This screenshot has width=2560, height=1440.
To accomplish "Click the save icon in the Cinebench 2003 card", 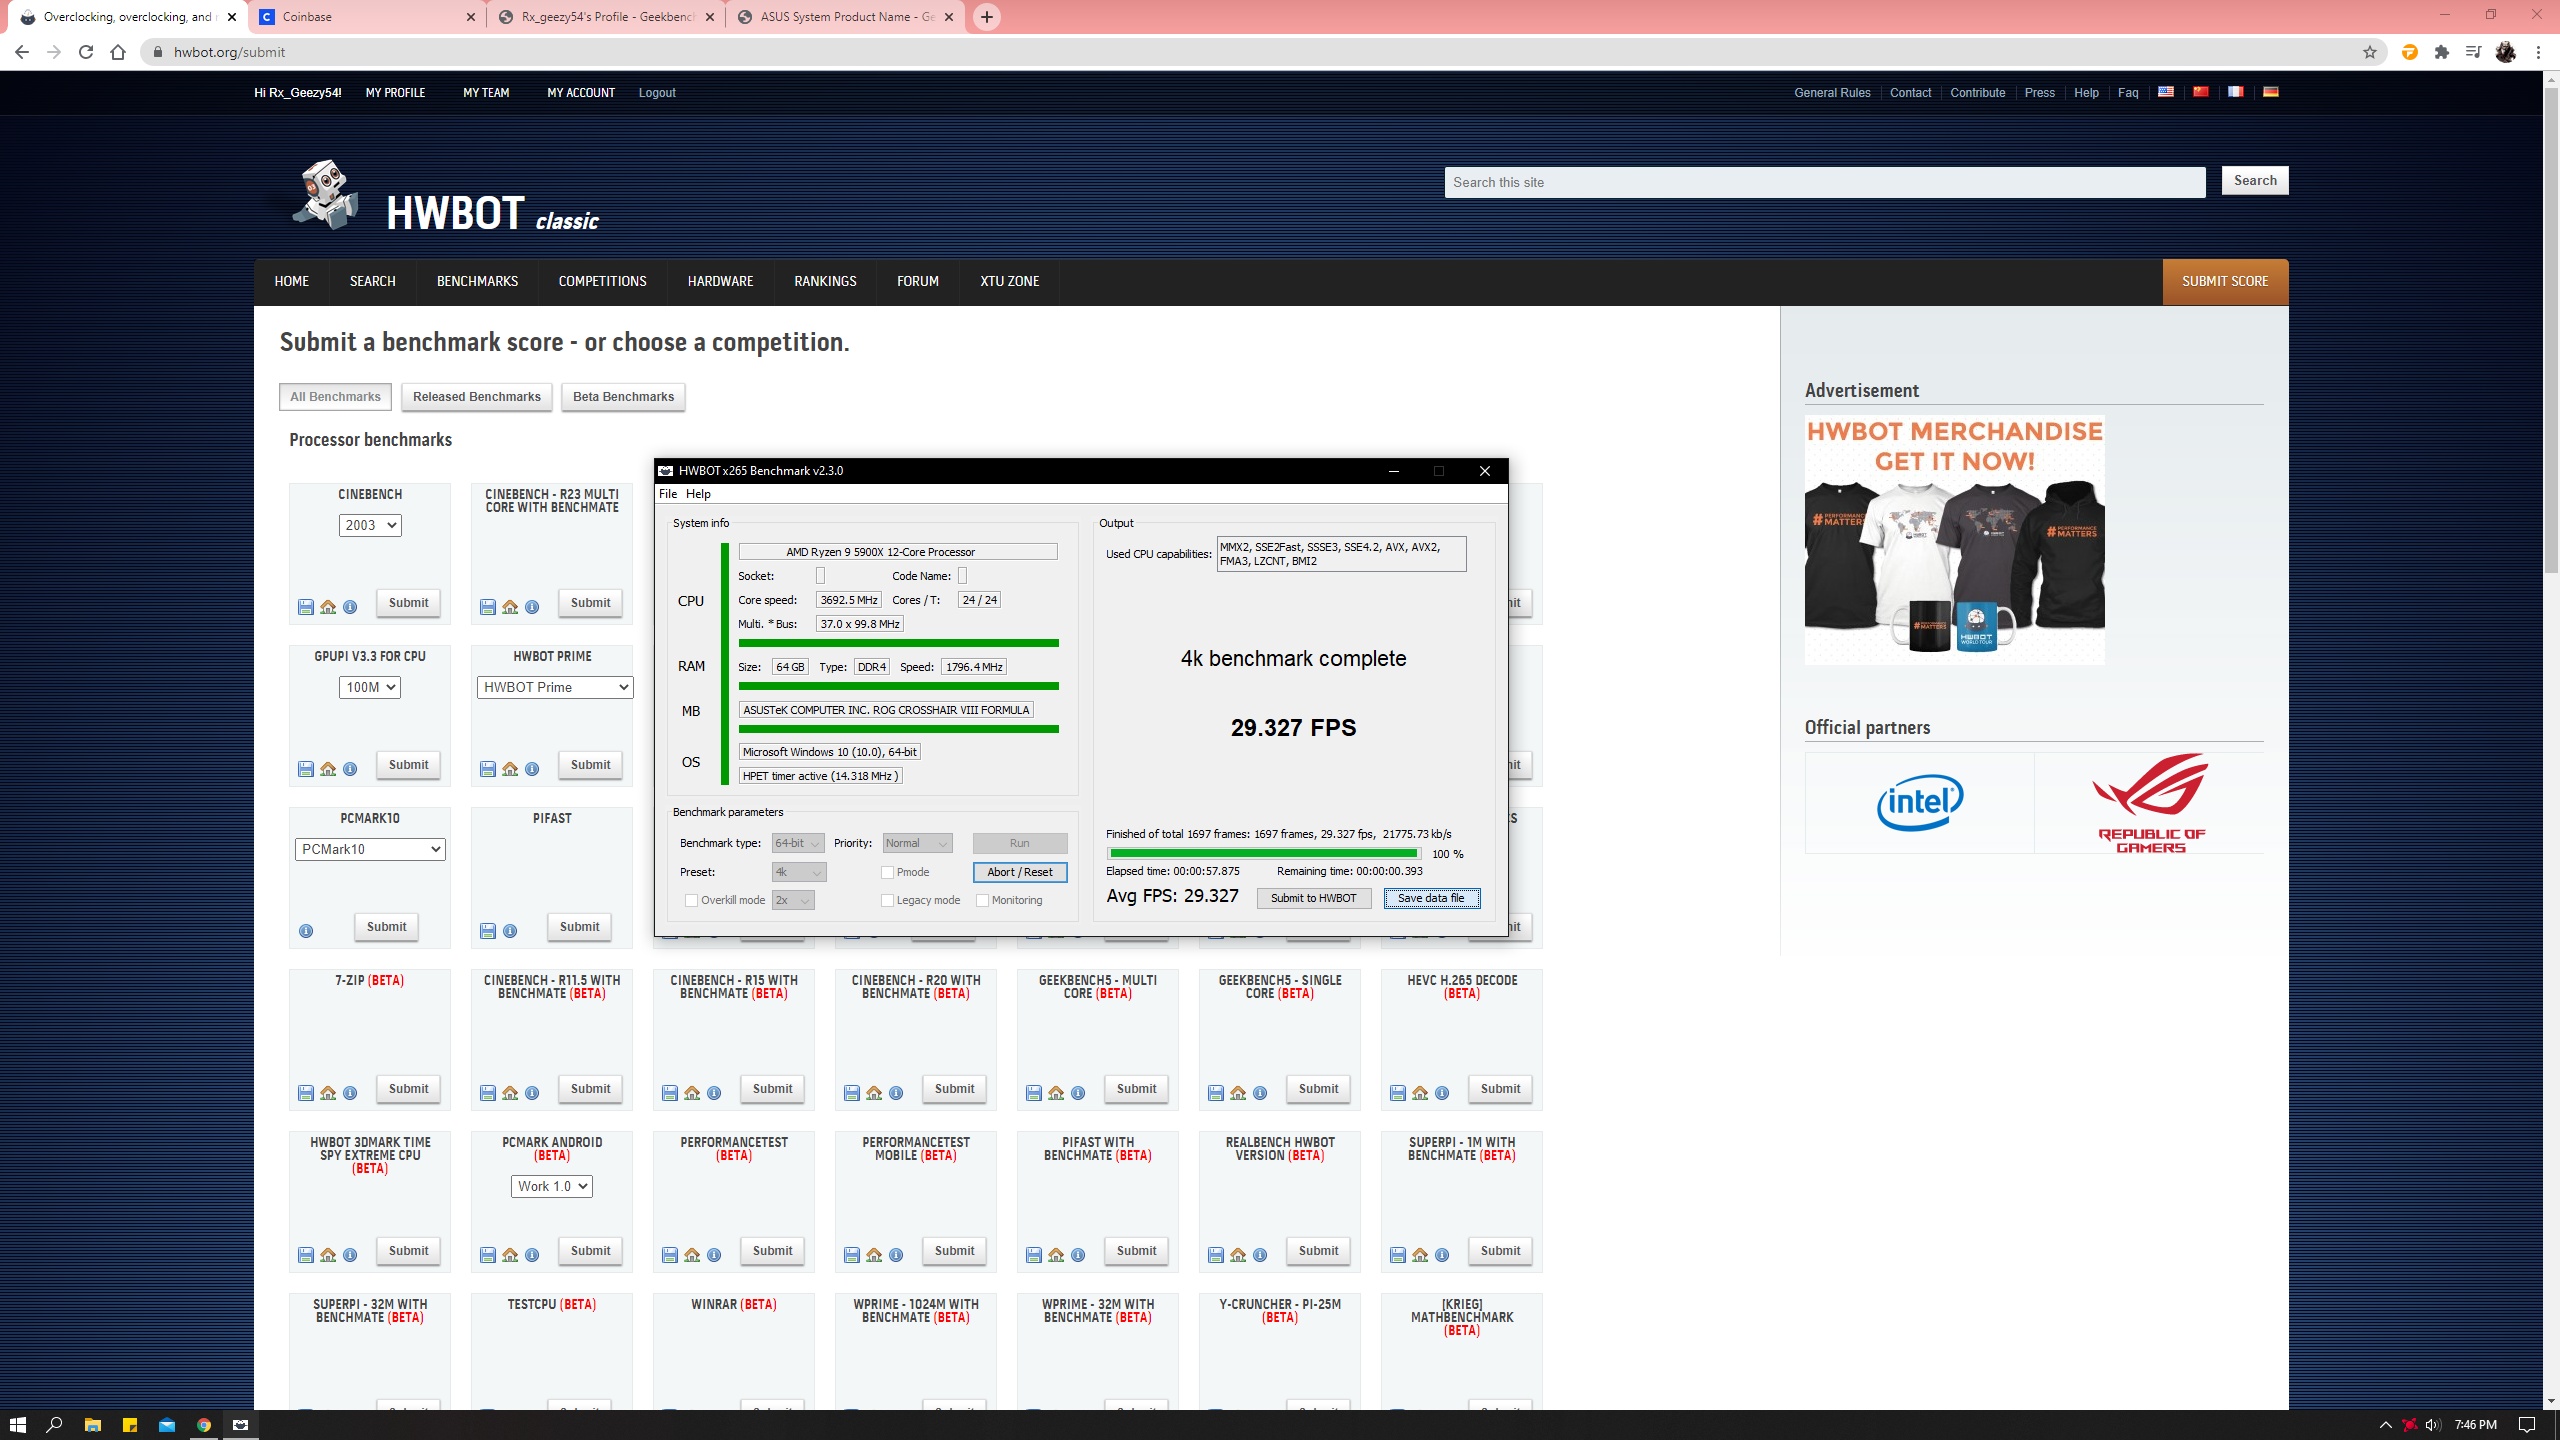I will coord(306,607).
